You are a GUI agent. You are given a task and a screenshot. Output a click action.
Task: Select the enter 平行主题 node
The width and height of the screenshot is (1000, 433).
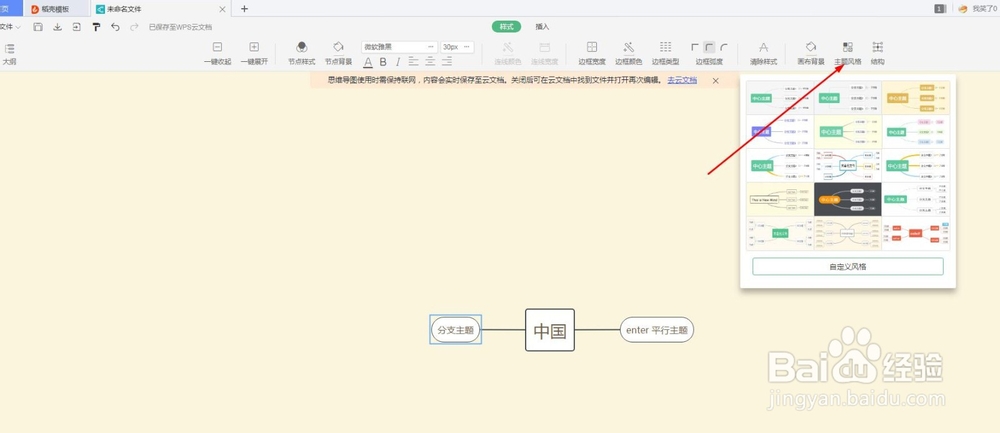point(657,330)
